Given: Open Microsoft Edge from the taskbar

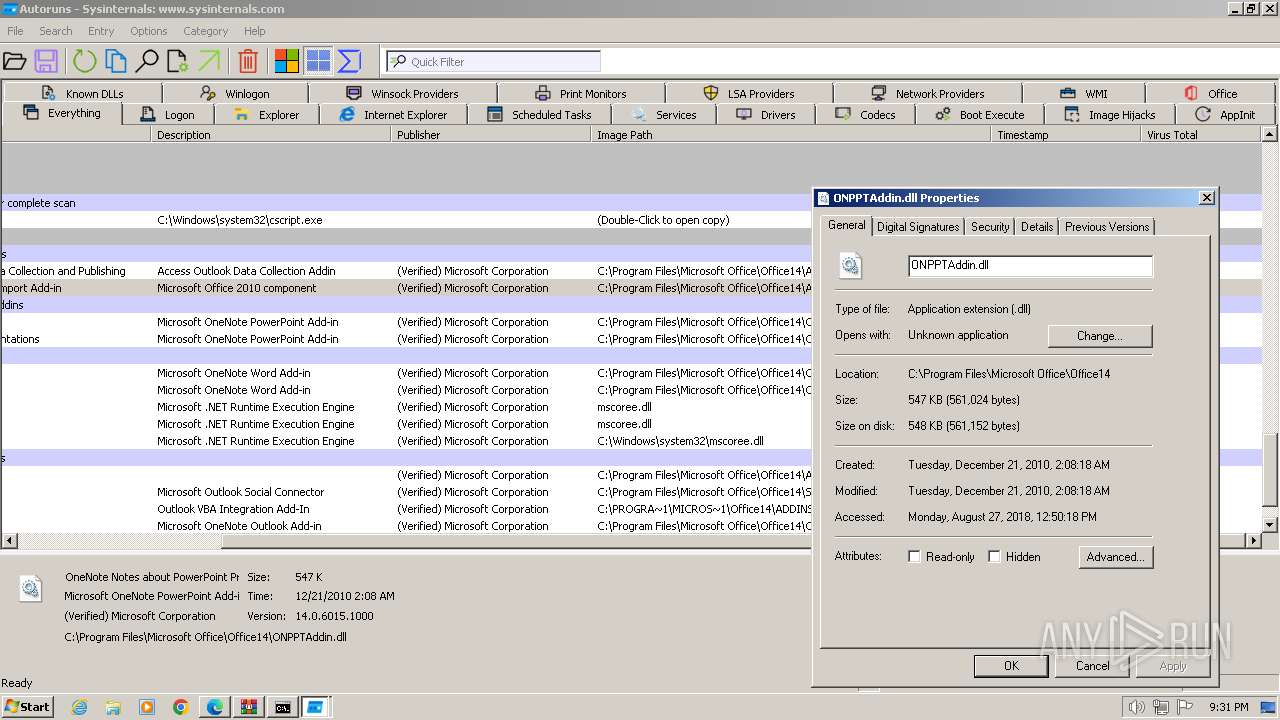Looking at the screenshot, I should [215, 707].
